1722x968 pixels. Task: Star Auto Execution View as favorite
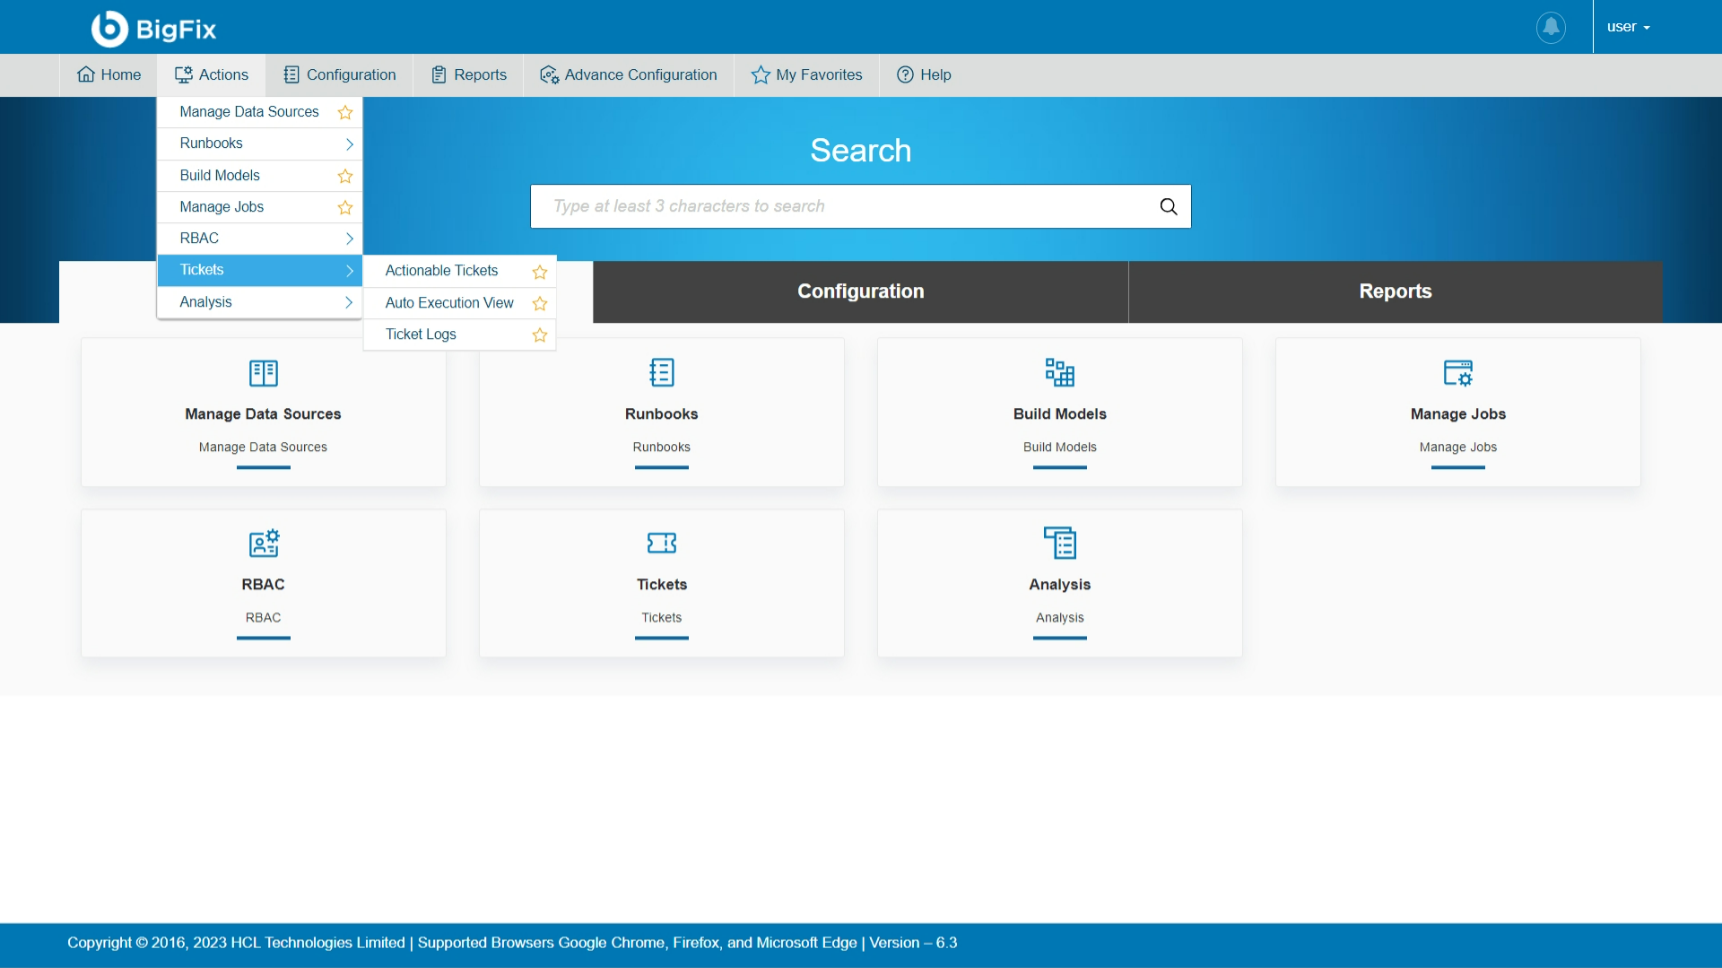click(x=540, y=303)
